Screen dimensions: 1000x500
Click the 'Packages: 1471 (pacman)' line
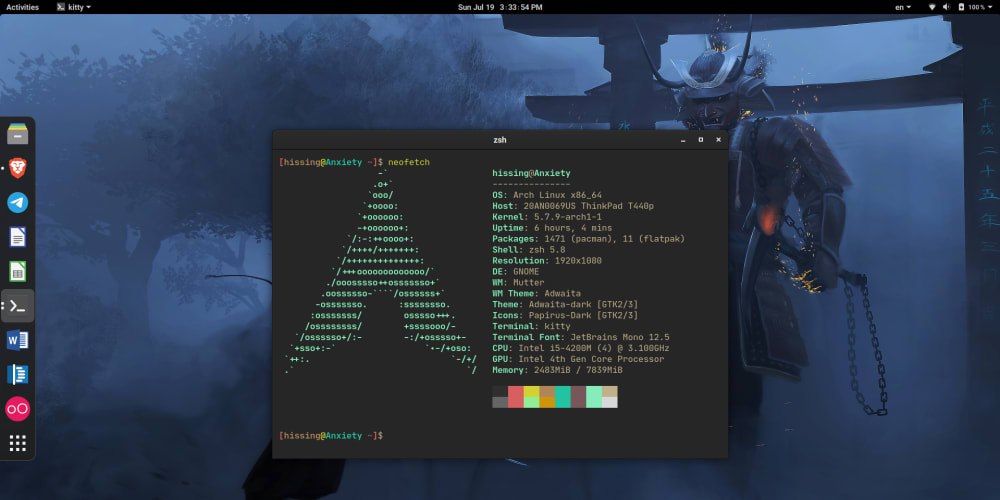point(588,239)
